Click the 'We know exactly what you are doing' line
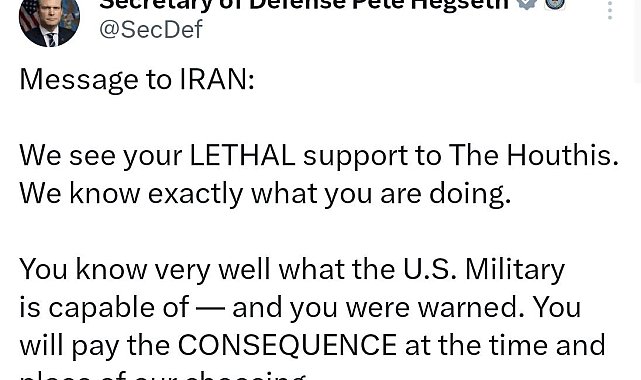This screenshot has height=380, width=641. [x=265, y=194]
